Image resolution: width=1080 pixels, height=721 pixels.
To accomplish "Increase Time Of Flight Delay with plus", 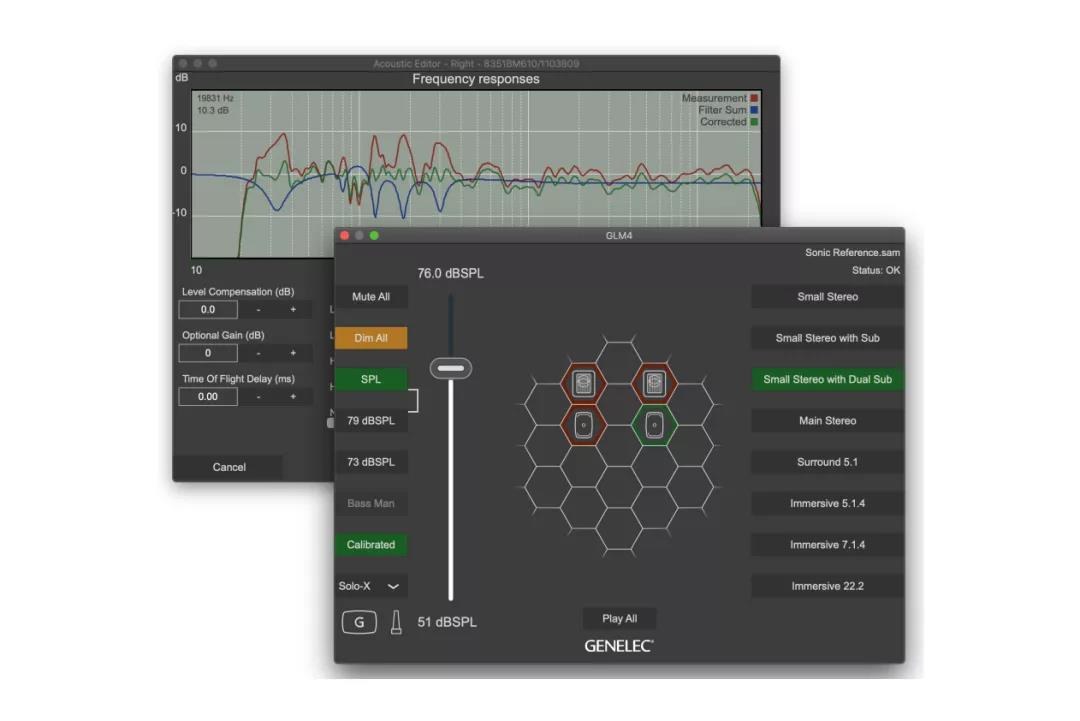I will coord(293,397).
